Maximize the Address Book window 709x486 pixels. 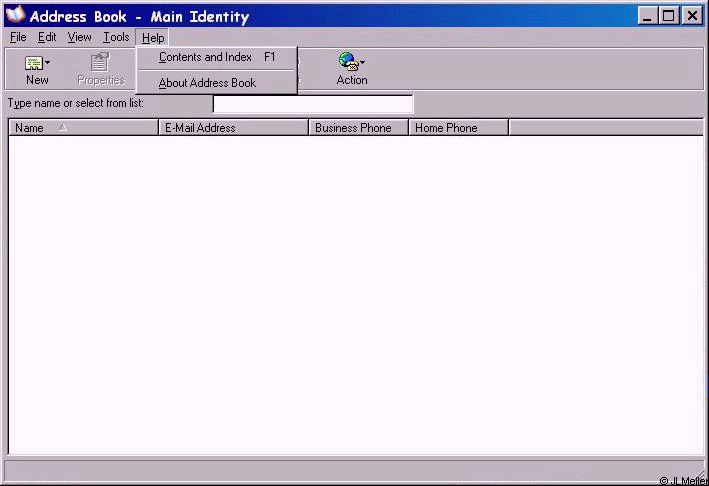point(669,16)
